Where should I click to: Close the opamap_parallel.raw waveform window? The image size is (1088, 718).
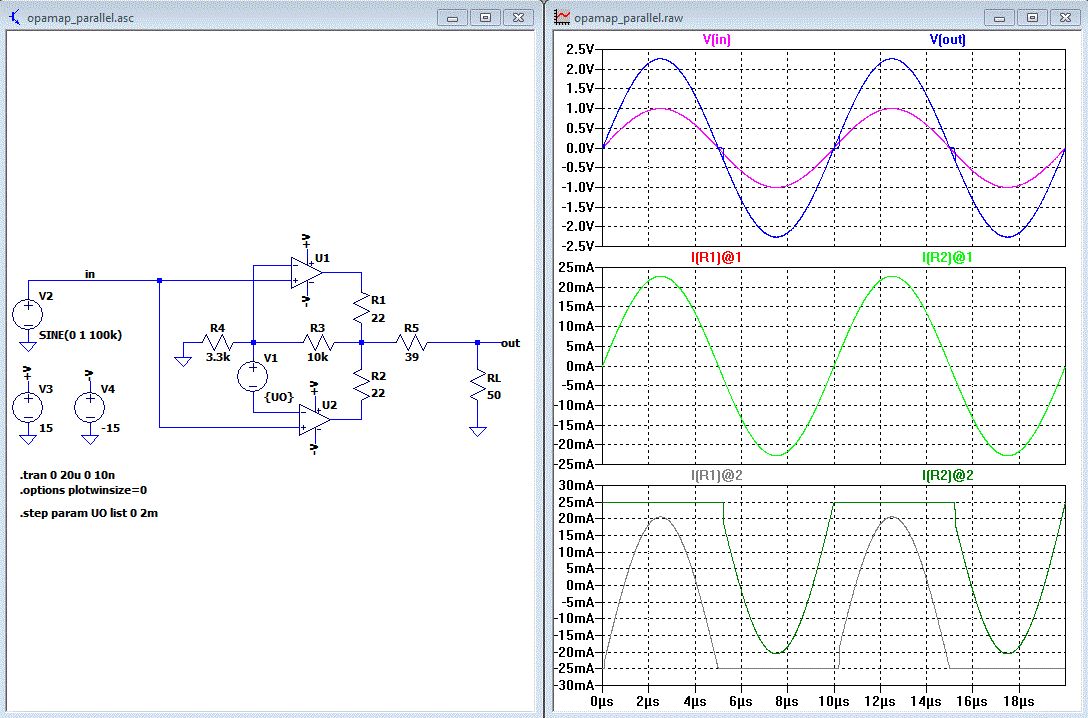1066,17
